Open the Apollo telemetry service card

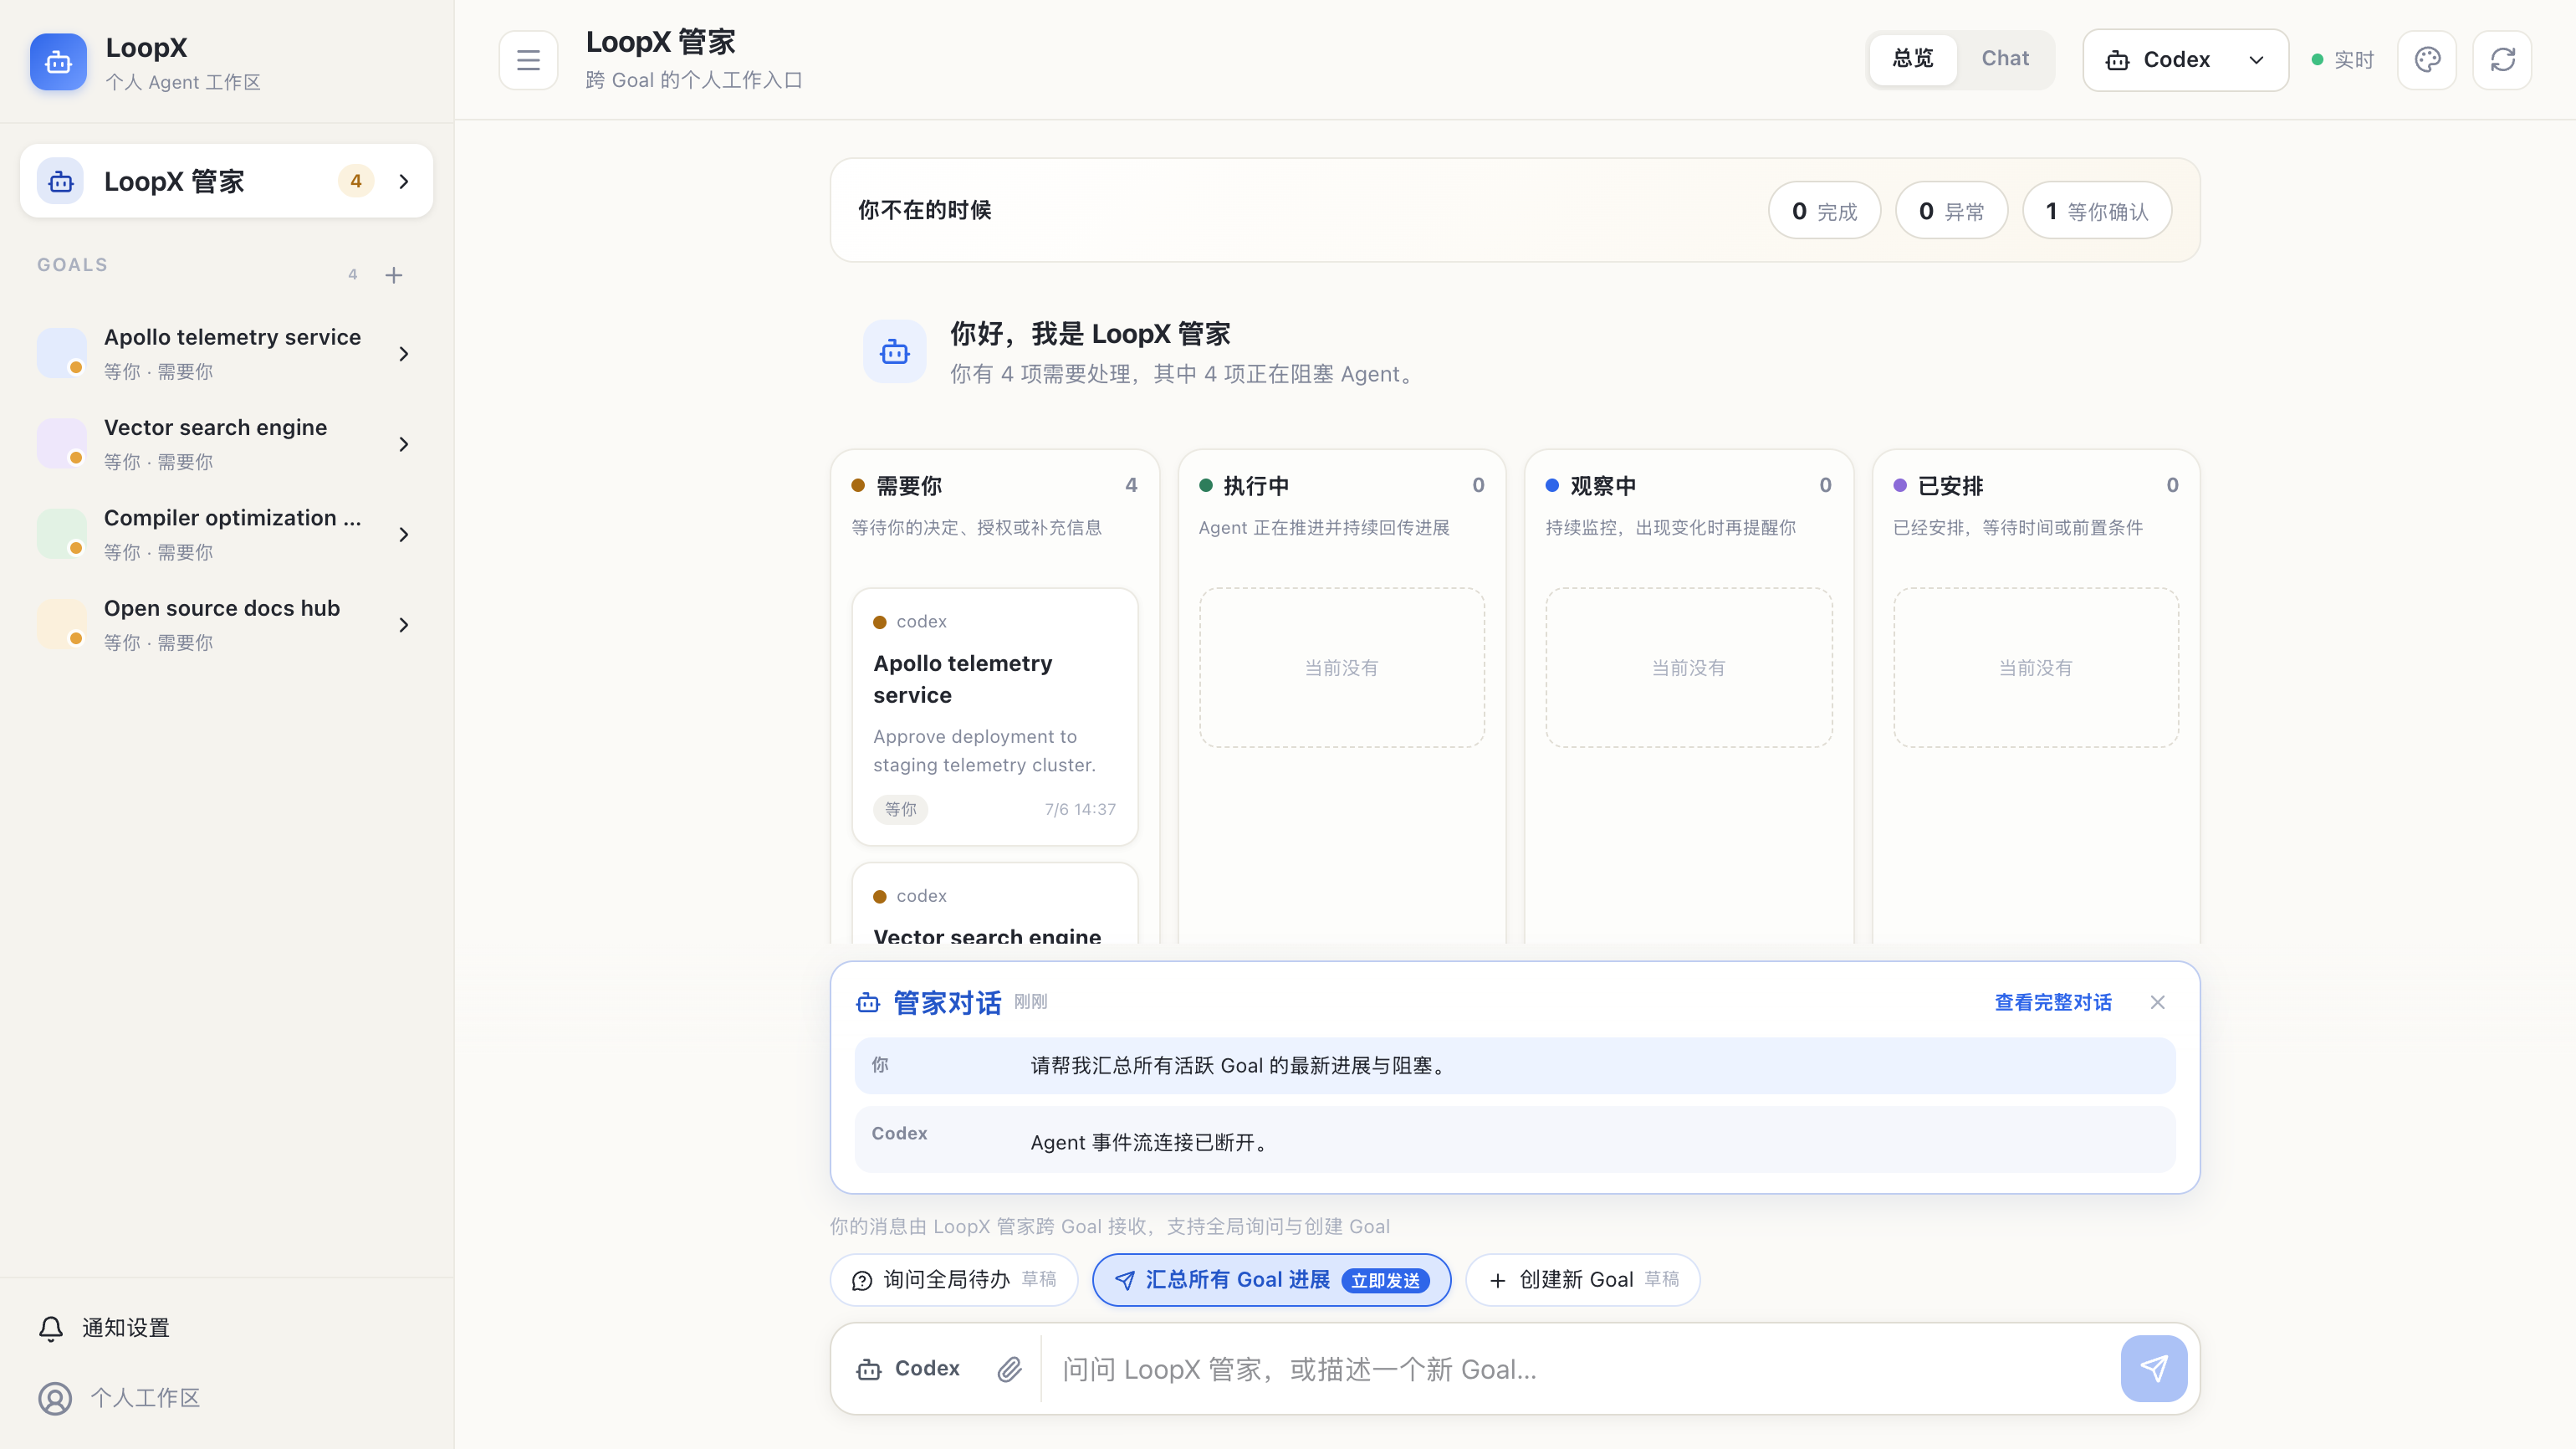click(x=994, y=716)
